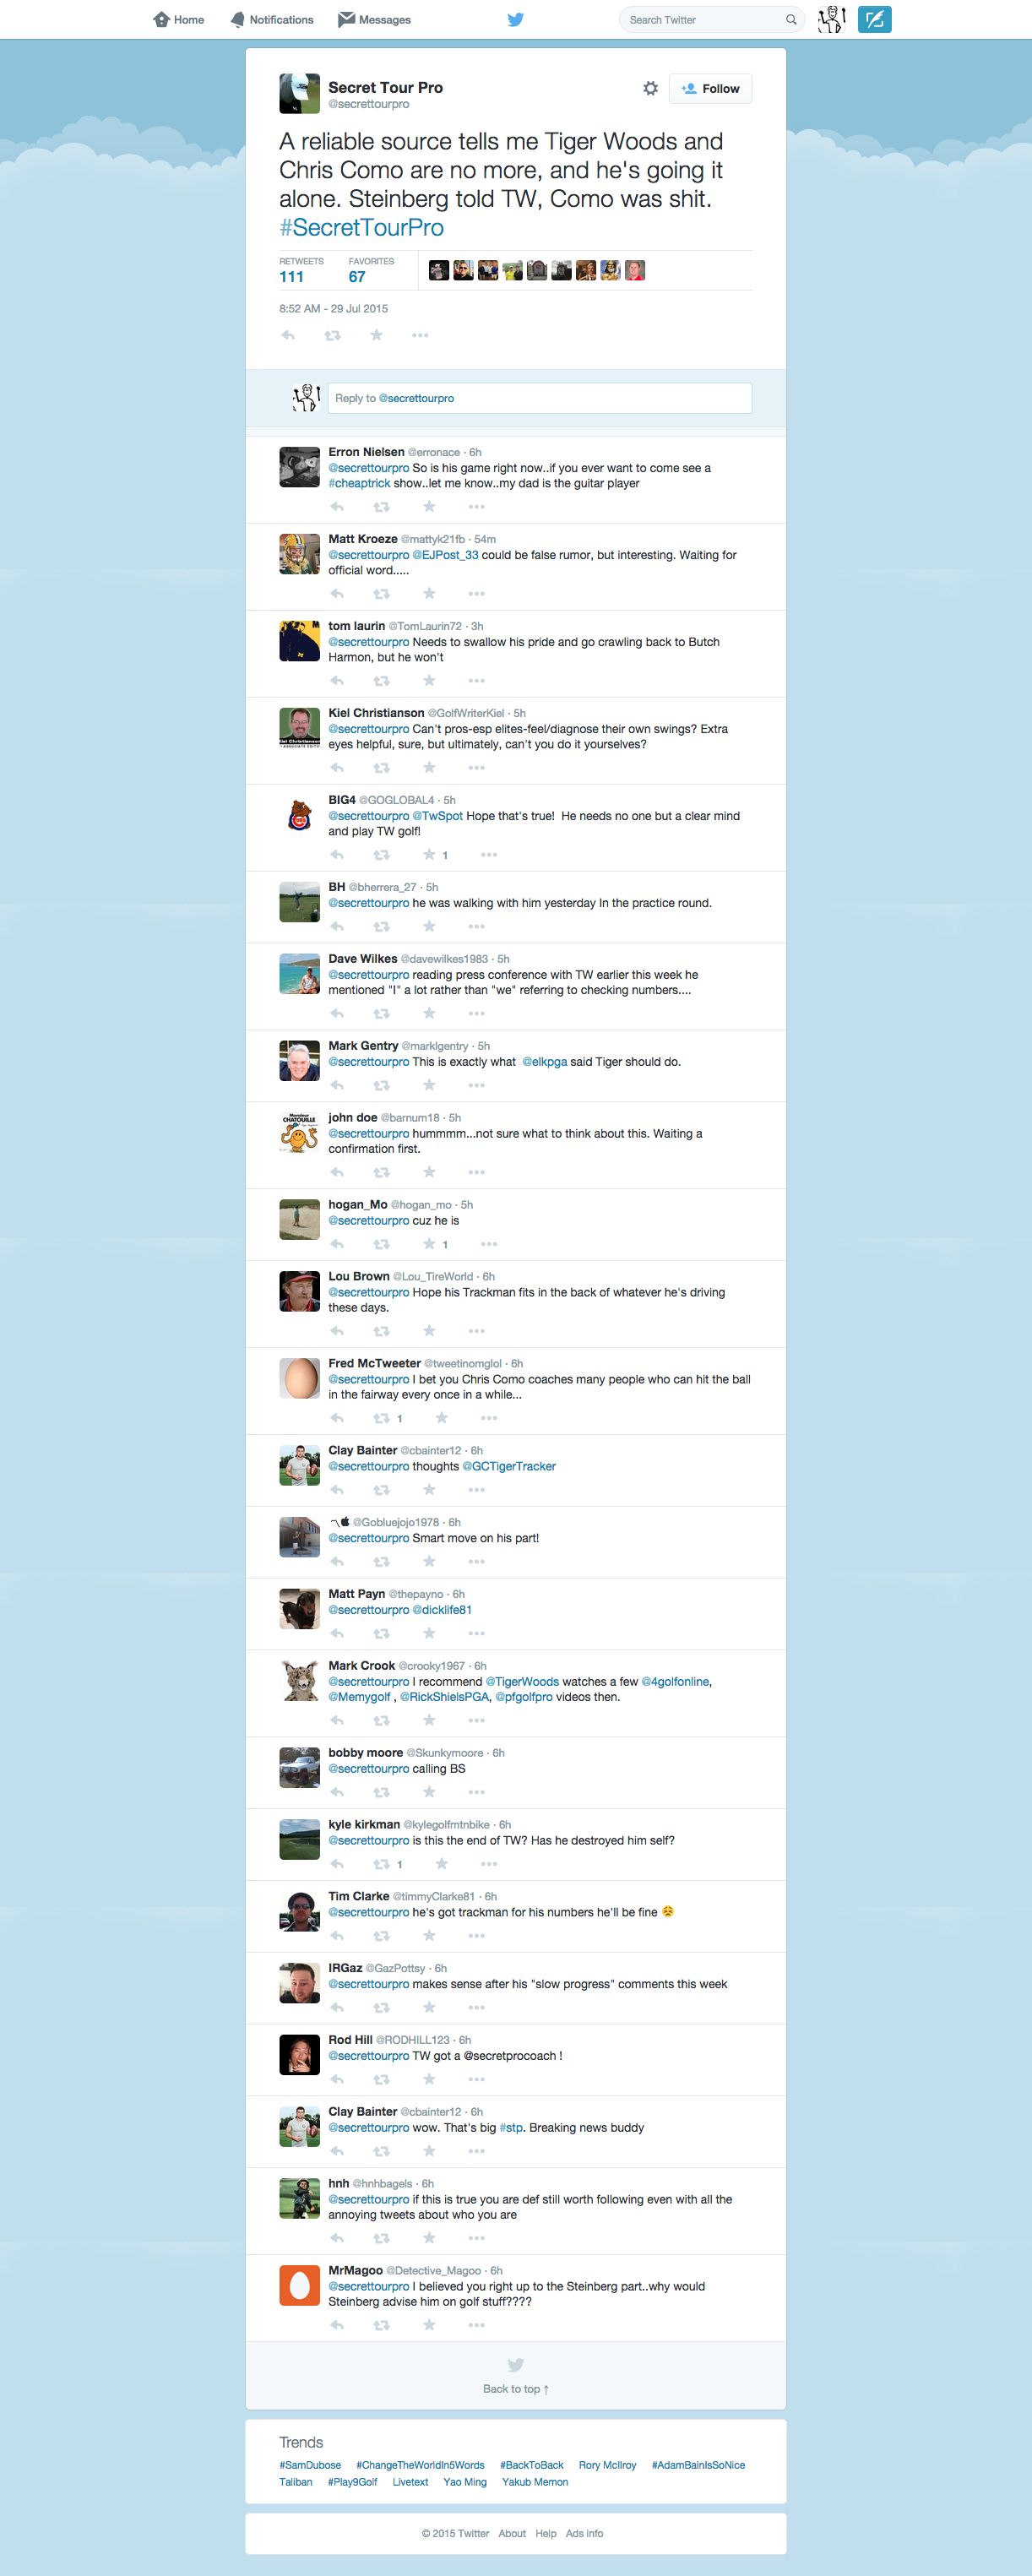The width and height of the screenshot is (1032, 2576).
Task: Open profile avatar menu in top bar
Action: (x=832, y=19)
